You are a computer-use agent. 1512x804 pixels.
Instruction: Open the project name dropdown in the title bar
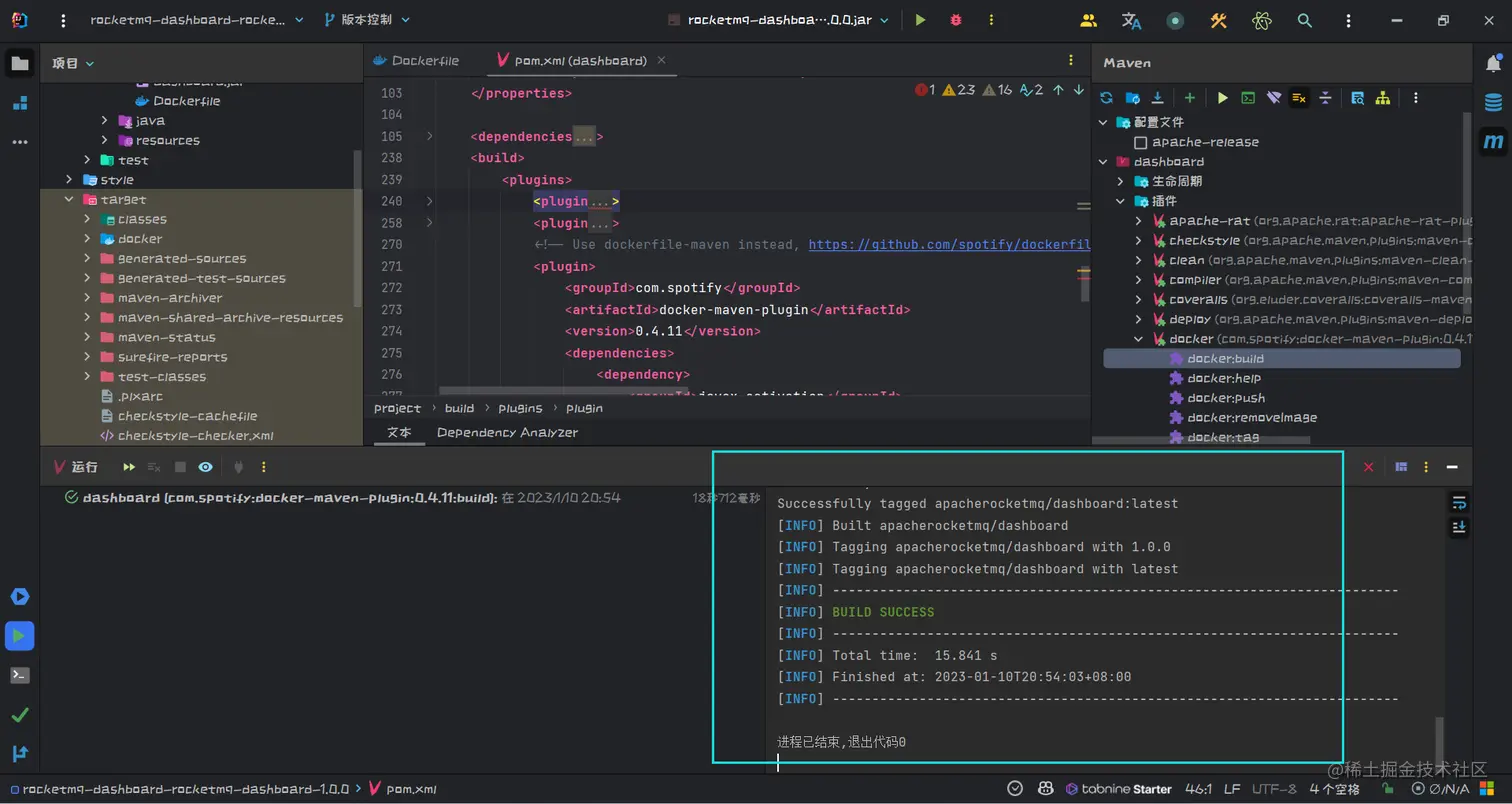pos(196,20)
